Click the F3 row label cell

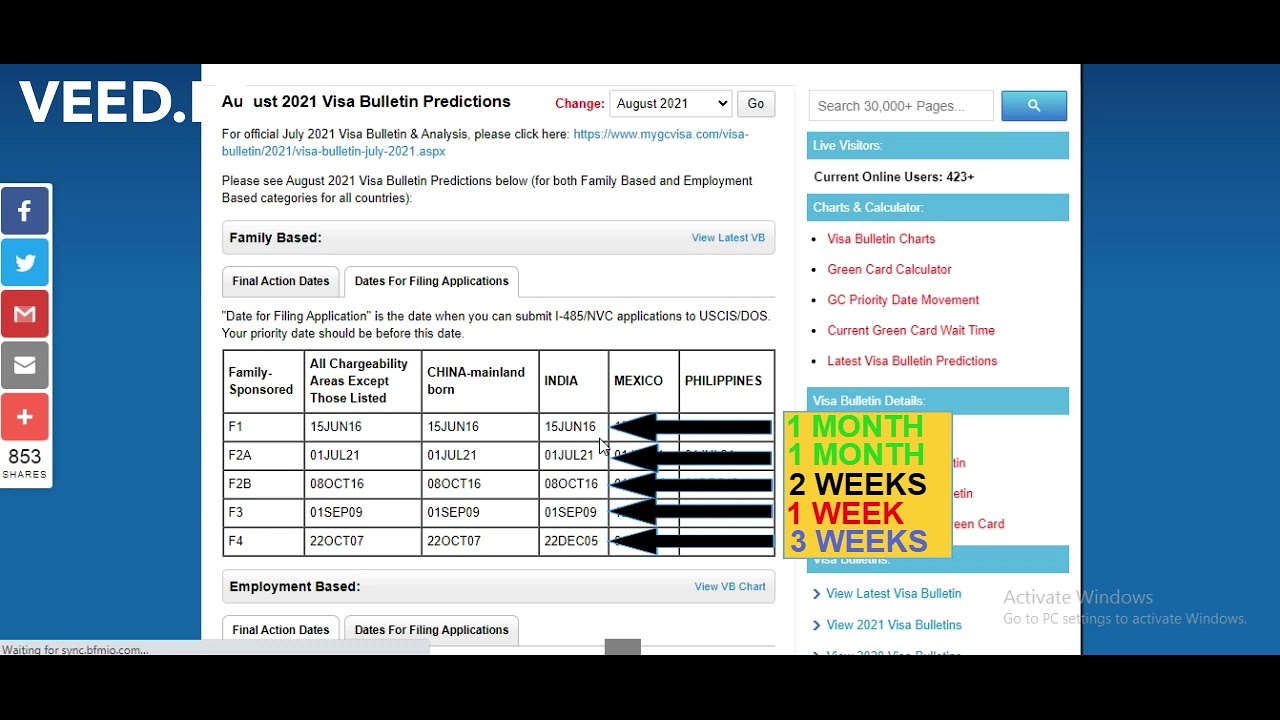264,512
